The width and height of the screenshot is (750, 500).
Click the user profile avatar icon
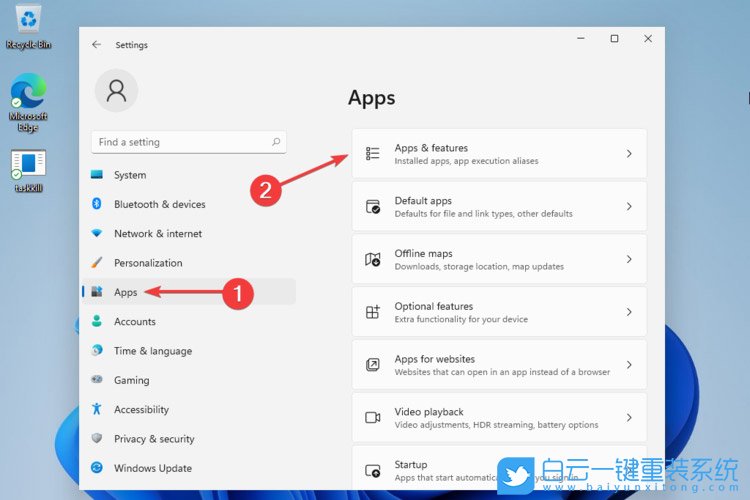click(116, 91)
